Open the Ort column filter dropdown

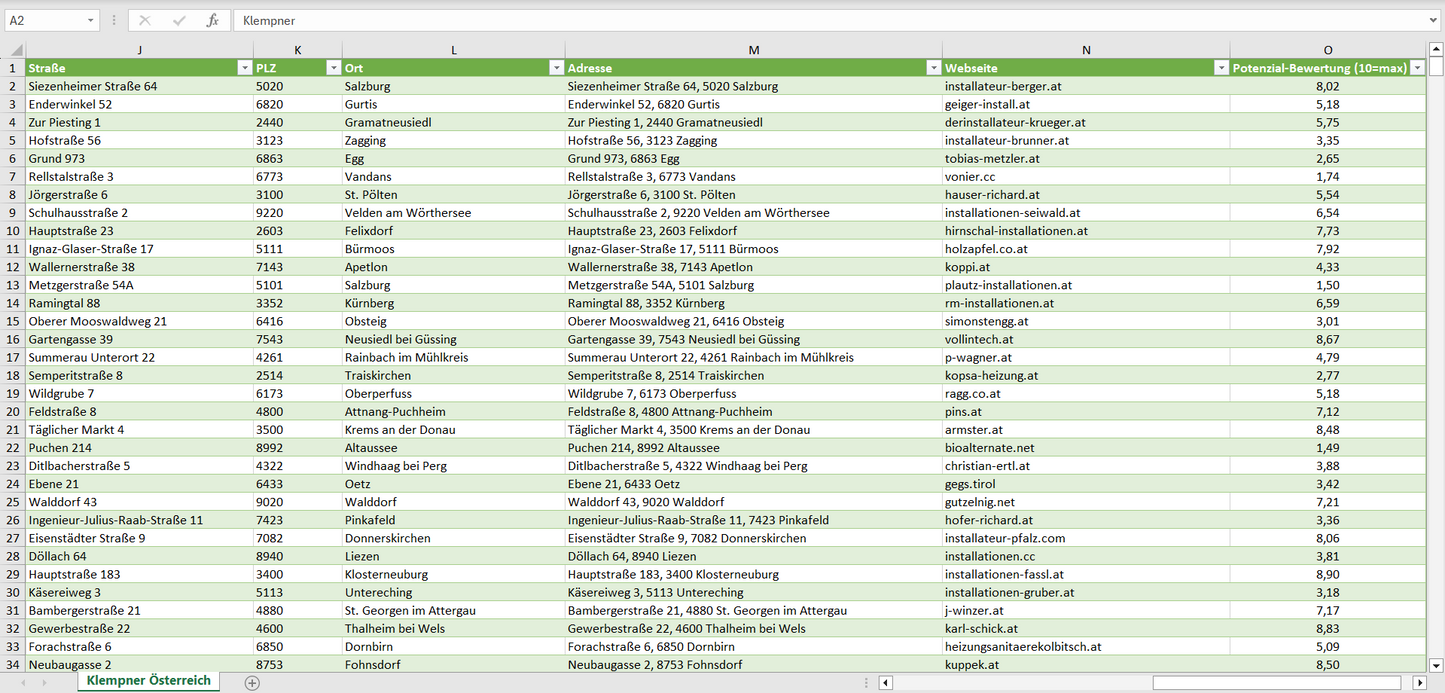click(x=556, y=68)
